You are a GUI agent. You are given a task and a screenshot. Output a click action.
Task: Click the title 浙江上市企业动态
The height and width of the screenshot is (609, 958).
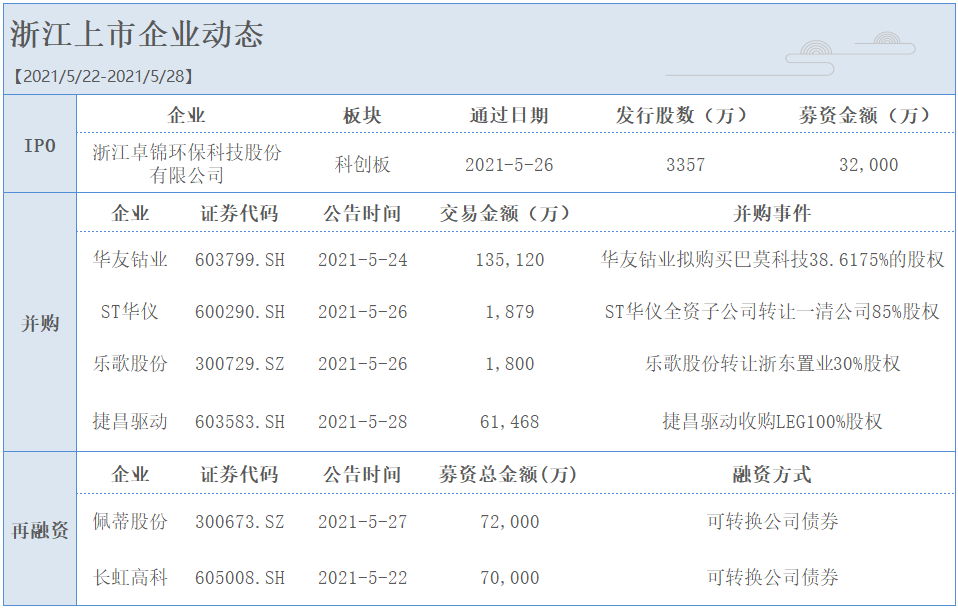(137, 34)
